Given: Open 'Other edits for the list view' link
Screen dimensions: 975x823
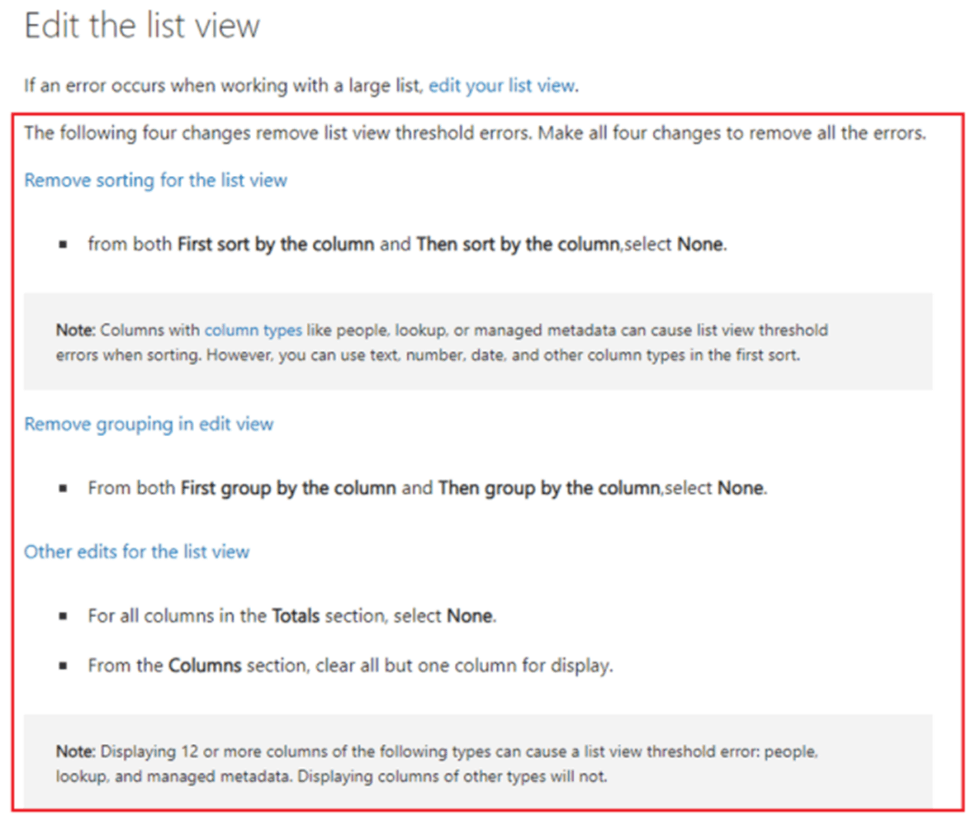Looking at the screenshot, I should [137, 552].
